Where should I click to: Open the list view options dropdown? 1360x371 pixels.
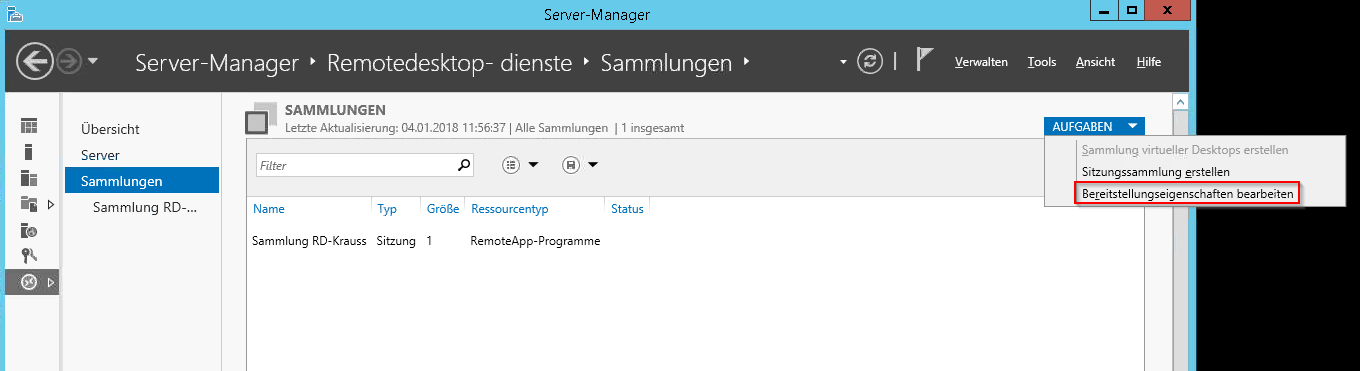click(x=520, y=165)
